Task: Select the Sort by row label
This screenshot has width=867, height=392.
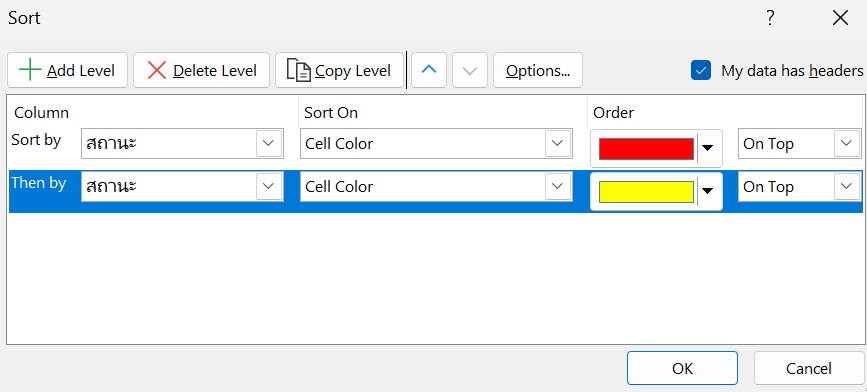Action: tap(36, 140)
